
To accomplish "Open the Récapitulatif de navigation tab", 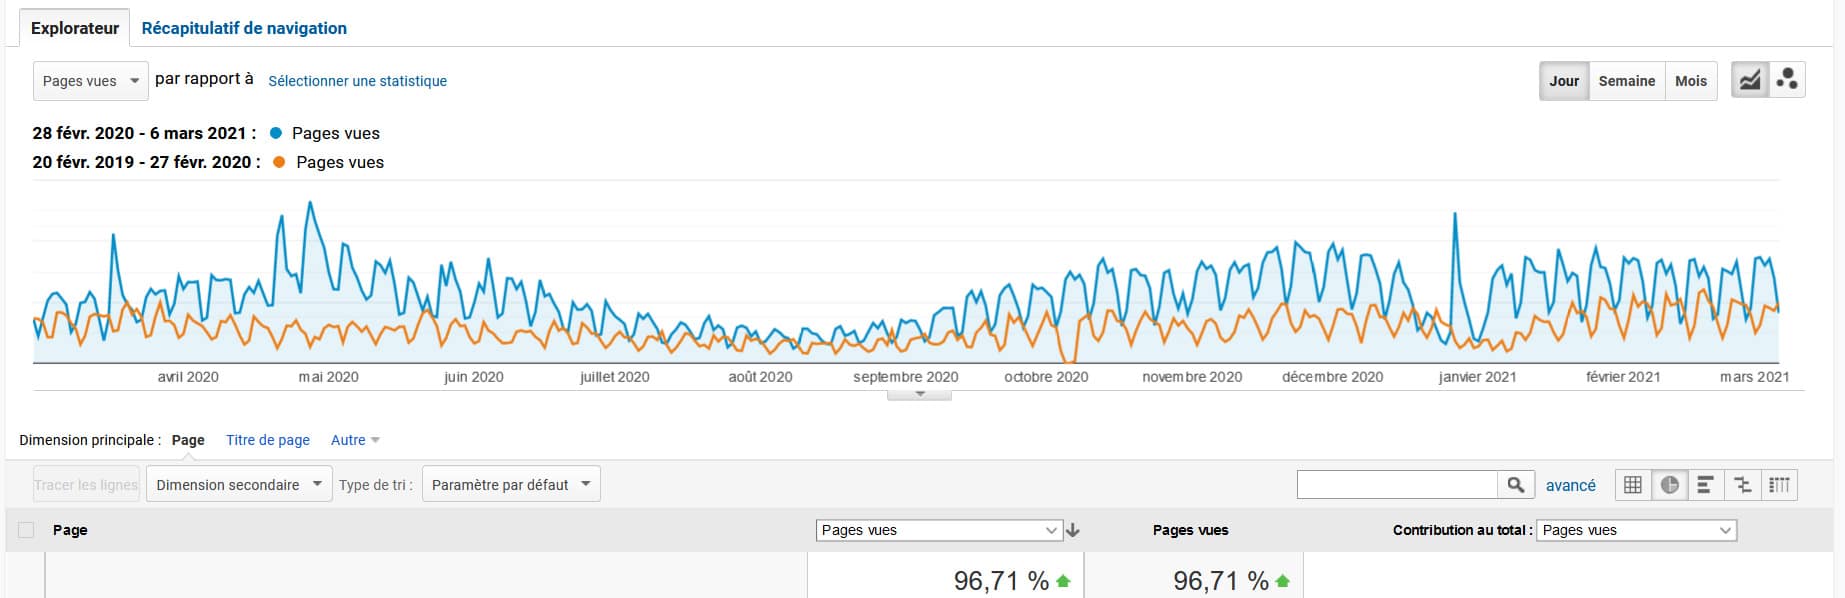I will point(244,28).
